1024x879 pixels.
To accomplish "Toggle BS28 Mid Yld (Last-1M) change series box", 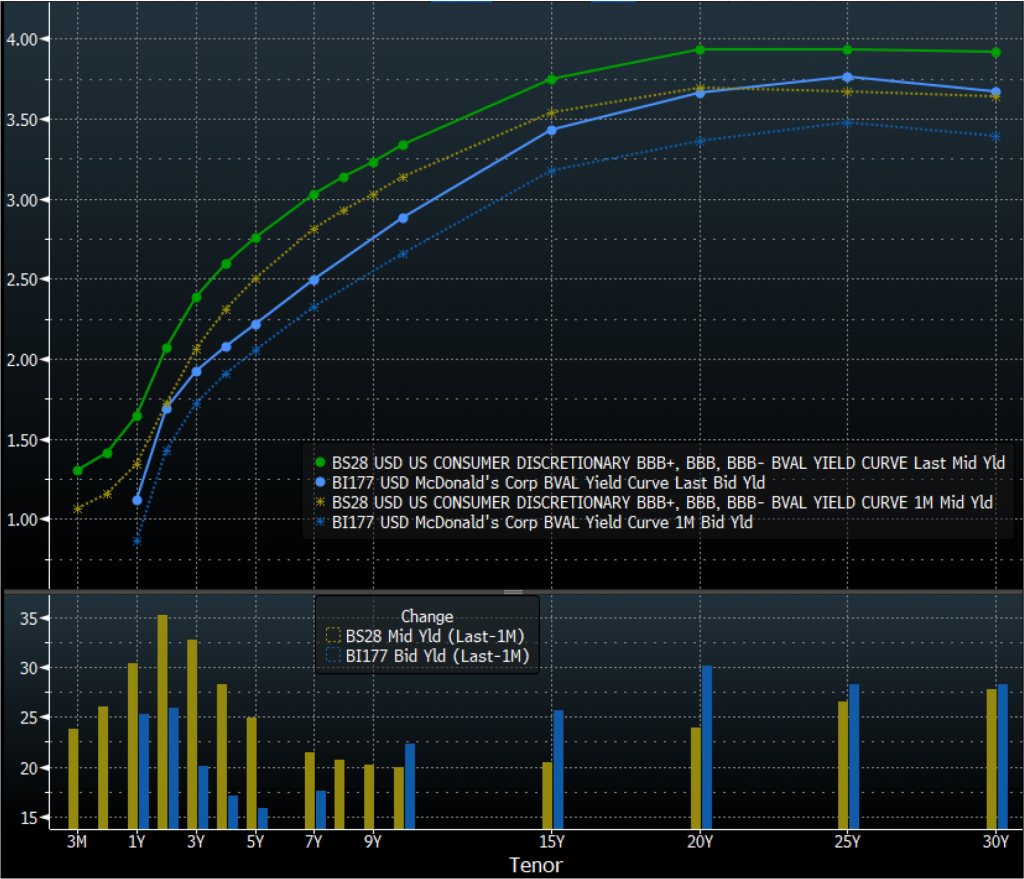I will 333,635.
